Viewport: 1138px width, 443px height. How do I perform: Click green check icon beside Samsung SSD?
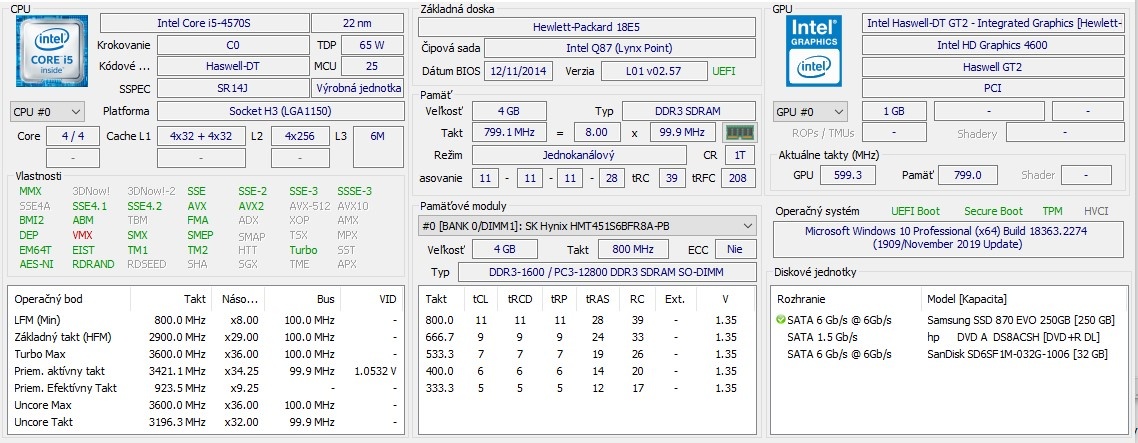tap(780, 320)
